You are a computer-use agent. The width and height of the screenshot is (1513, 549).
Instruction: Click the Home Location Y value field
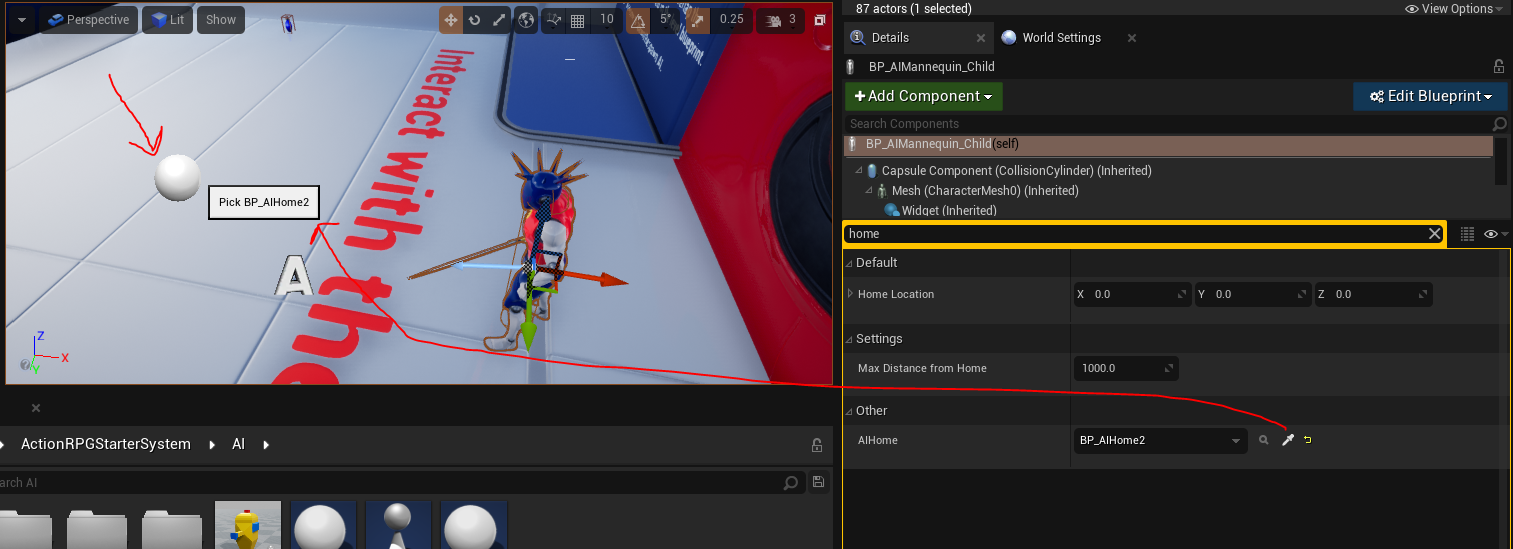pyautogui.click(x=1252, y=294)
